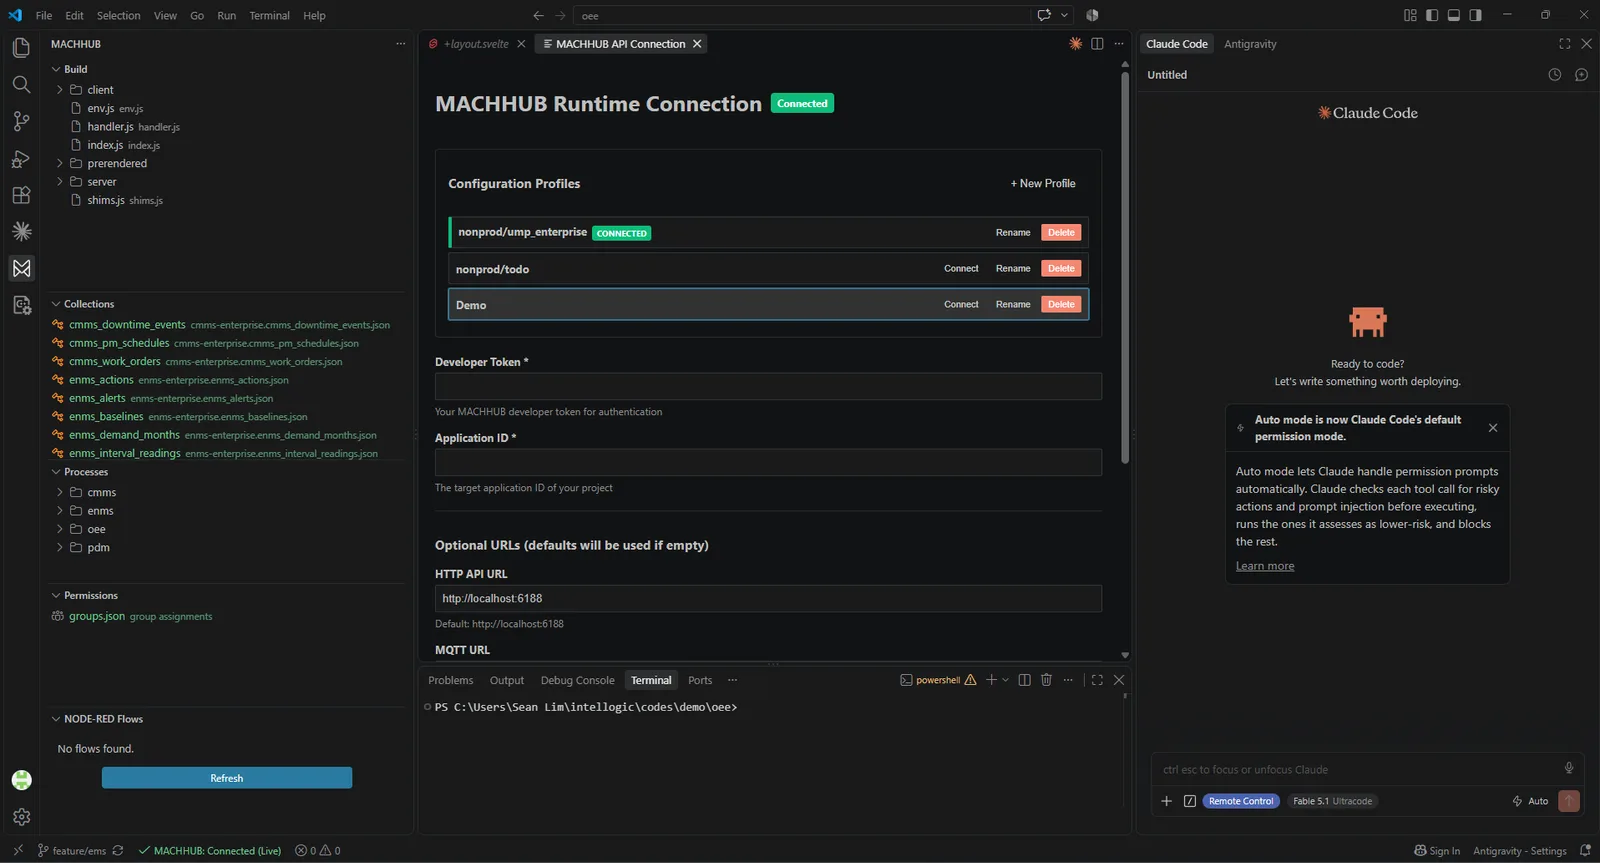Toggle primary side bar layout icon

click(x=1432, y=15)
